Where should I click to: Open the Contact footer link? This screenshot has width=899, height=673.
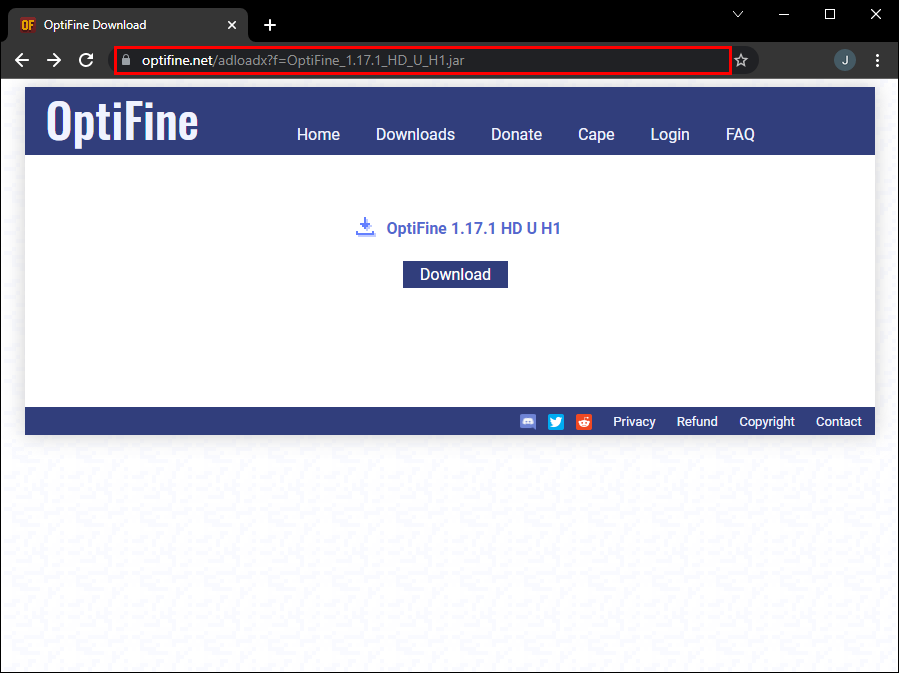pos(838,422)
